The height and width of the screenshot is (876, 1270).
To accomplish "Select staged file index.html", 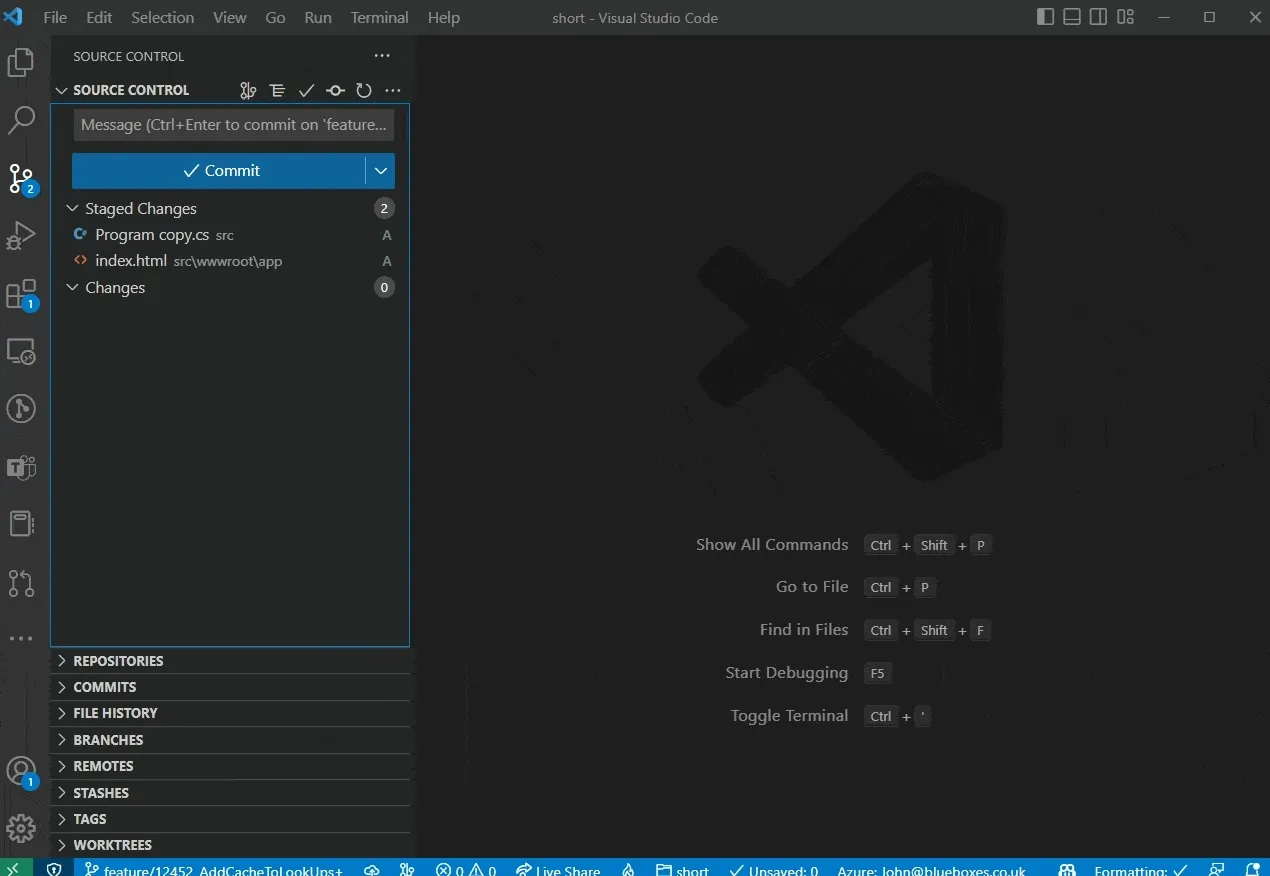I will click(x=230, y=261).
